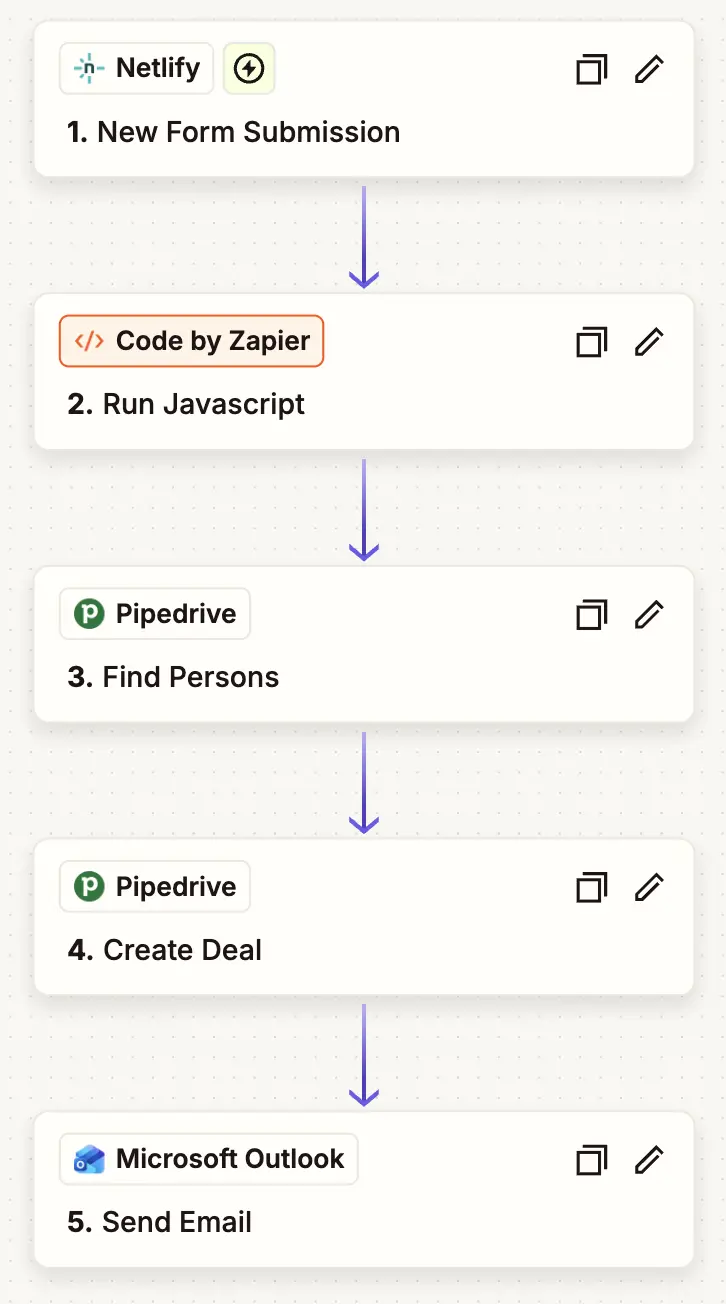Click the copy icon on the Find Persons step

591,614
